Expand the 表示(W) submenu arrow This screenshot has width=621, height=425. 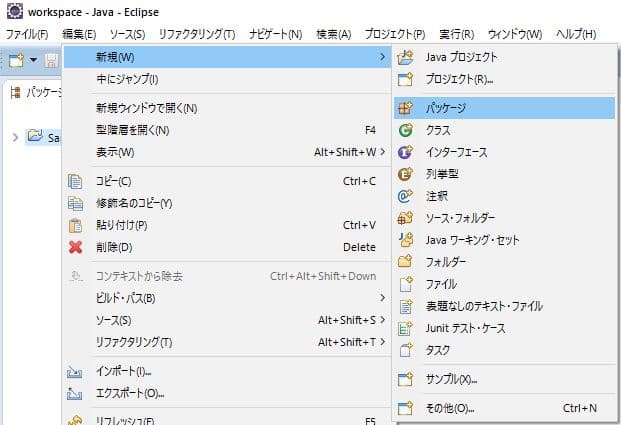[382, 152]
